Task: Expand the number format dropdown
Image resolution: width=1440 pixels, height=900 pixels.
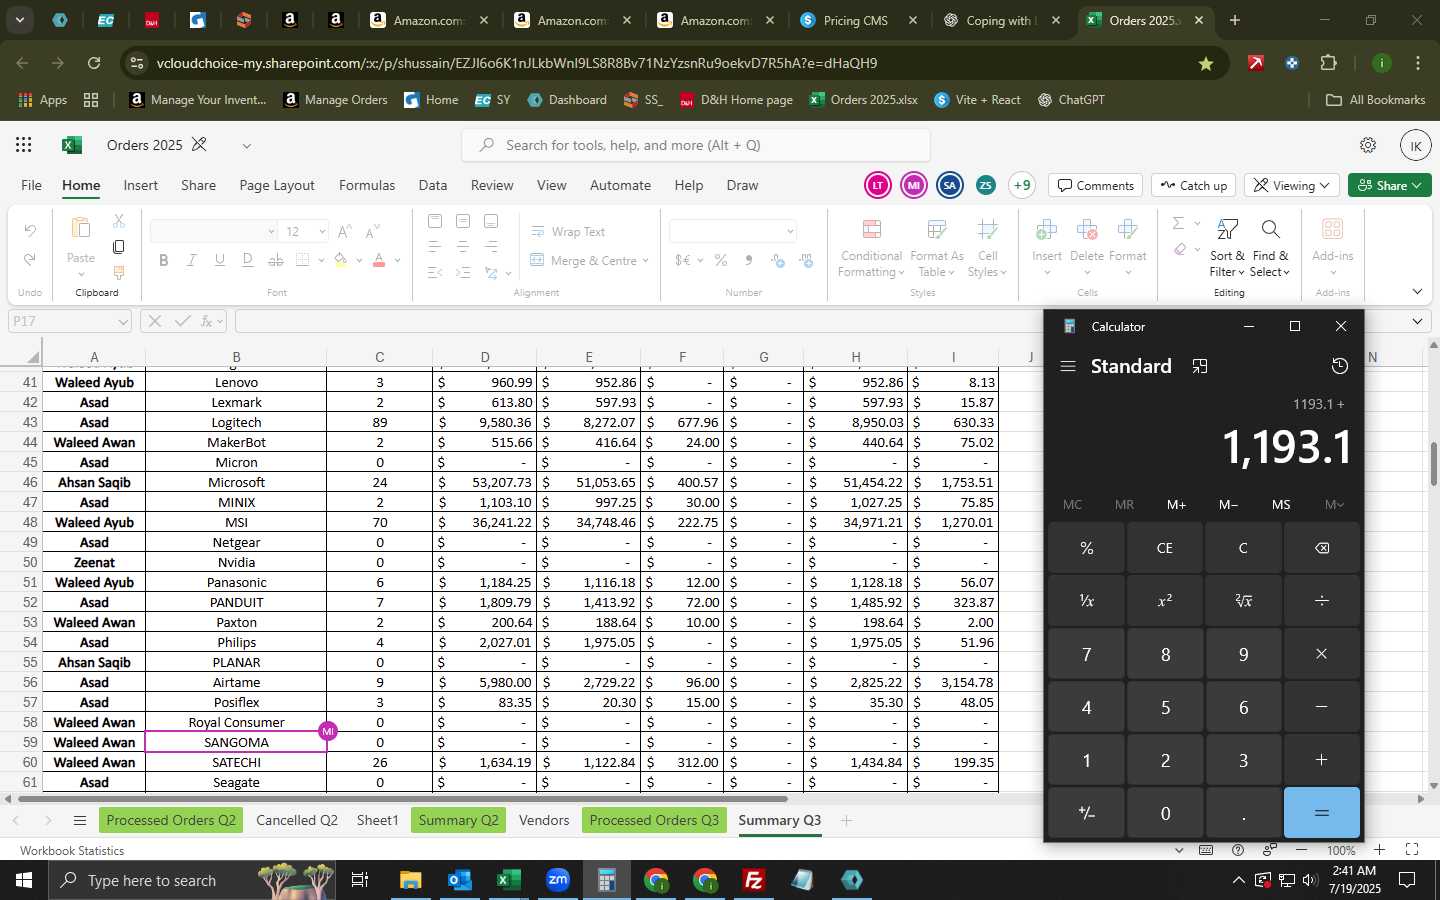Action: pyautogui.click(x=790, y=232)
